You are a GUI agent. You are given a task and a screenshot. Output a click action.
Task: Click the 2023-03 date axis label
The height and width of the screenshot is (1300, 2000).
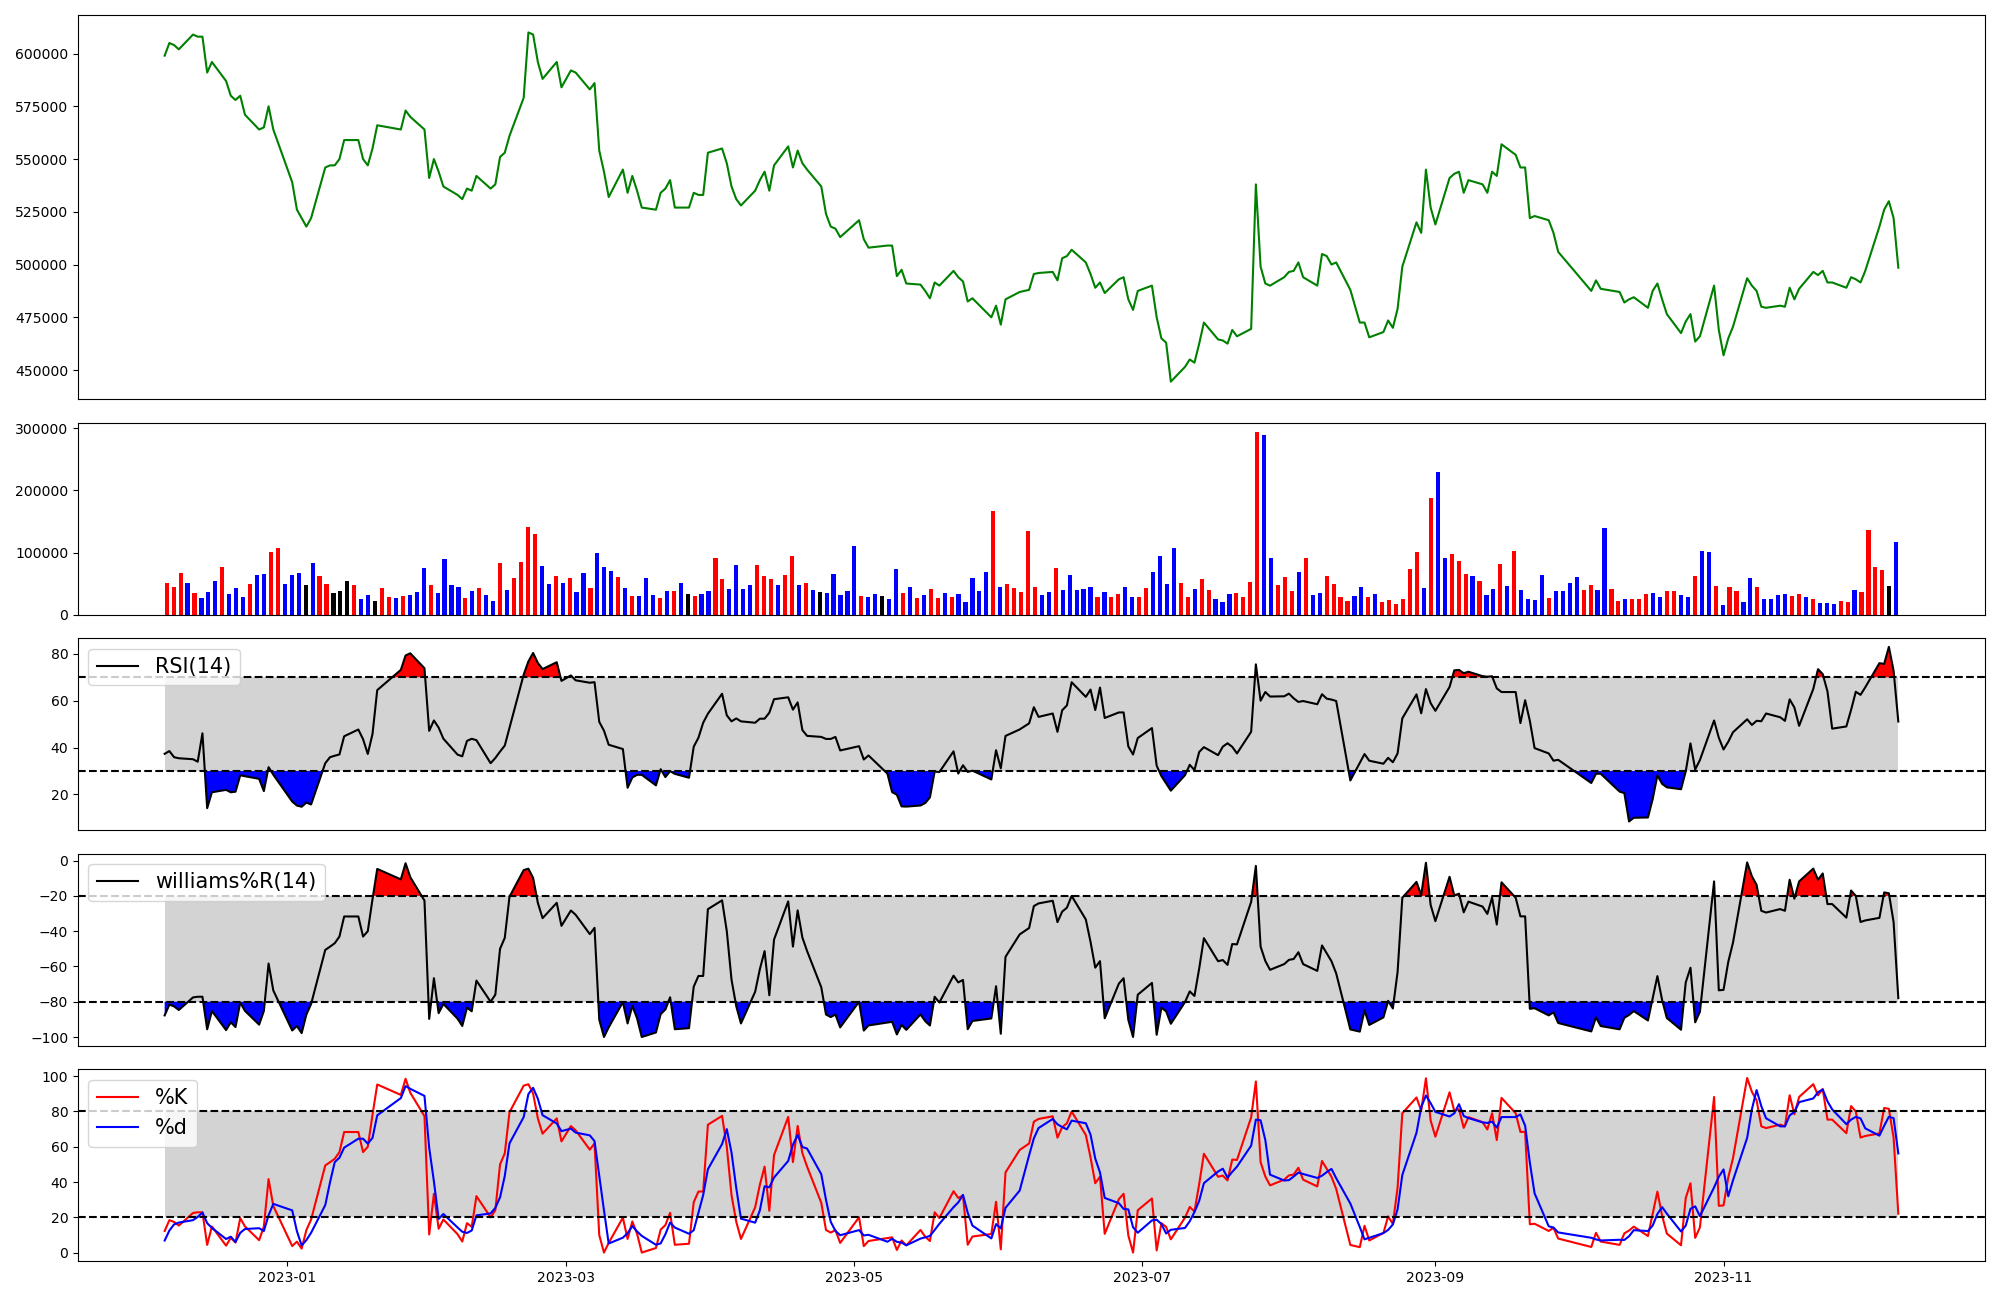pyautogui.click(x=566, y=1277)
